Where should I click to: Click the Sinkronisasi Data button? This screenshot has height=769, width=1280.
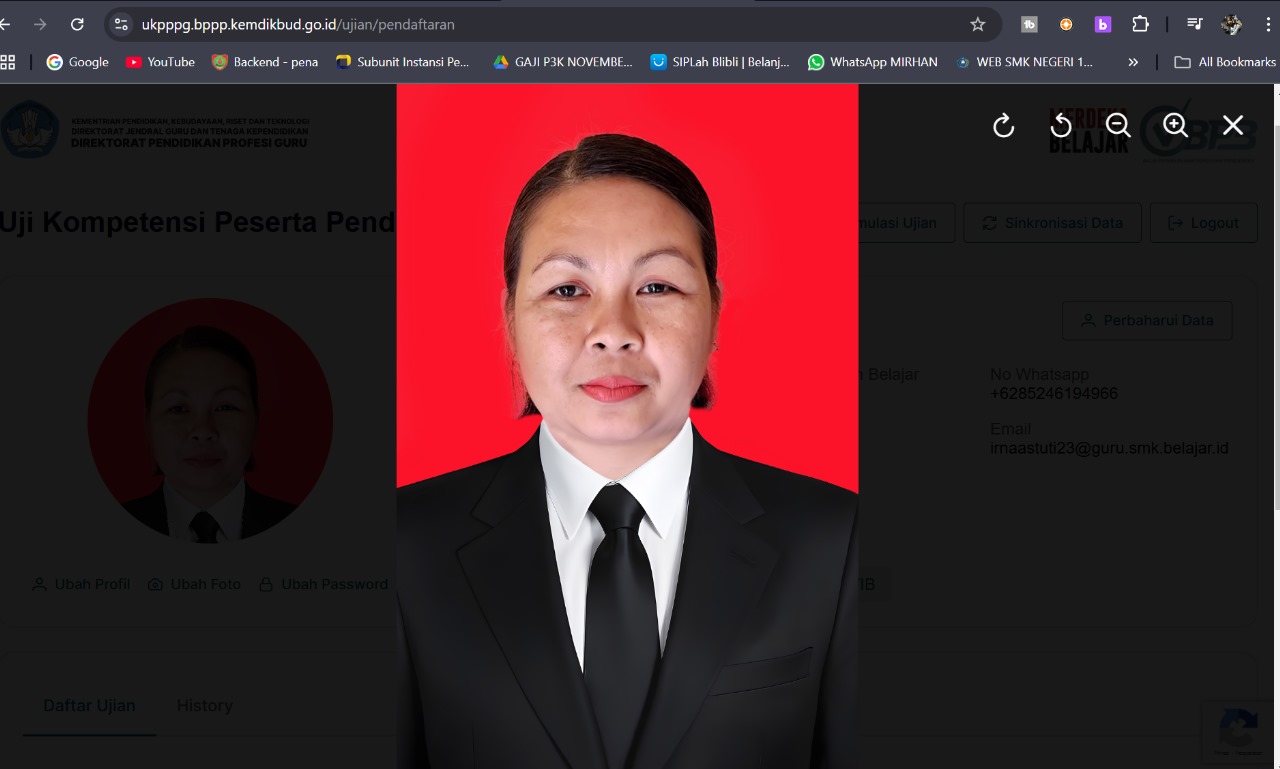1052,223
